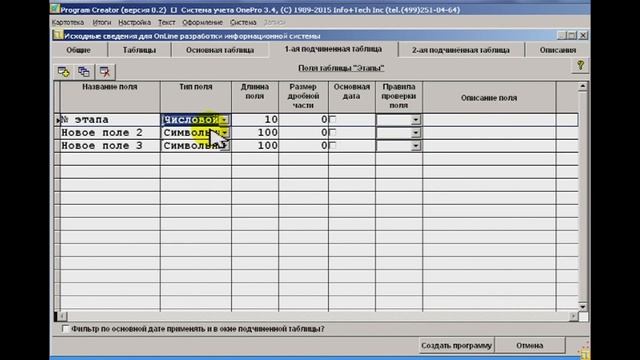Open the Оформление menu

[202, 22]
